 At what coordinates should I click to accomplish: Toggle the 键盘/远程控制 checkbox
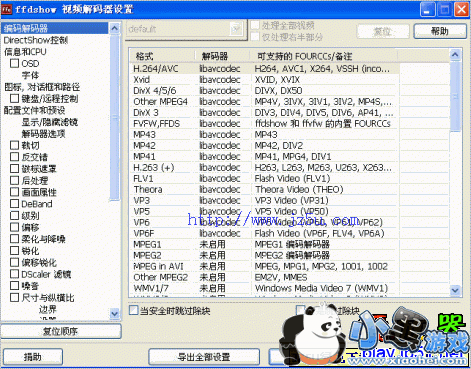pyautogui.click(x=14, y=98)
